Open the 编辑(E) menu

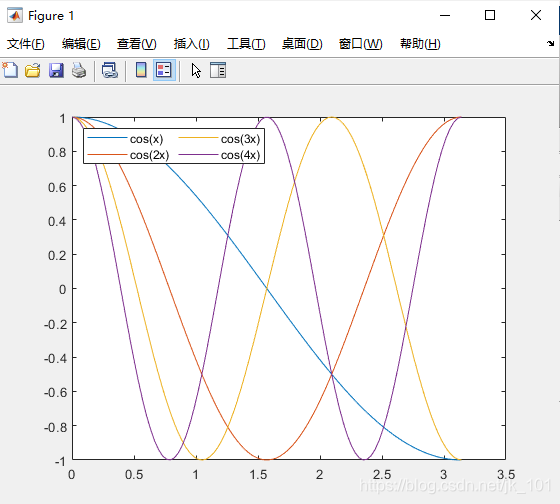point(81,44)
